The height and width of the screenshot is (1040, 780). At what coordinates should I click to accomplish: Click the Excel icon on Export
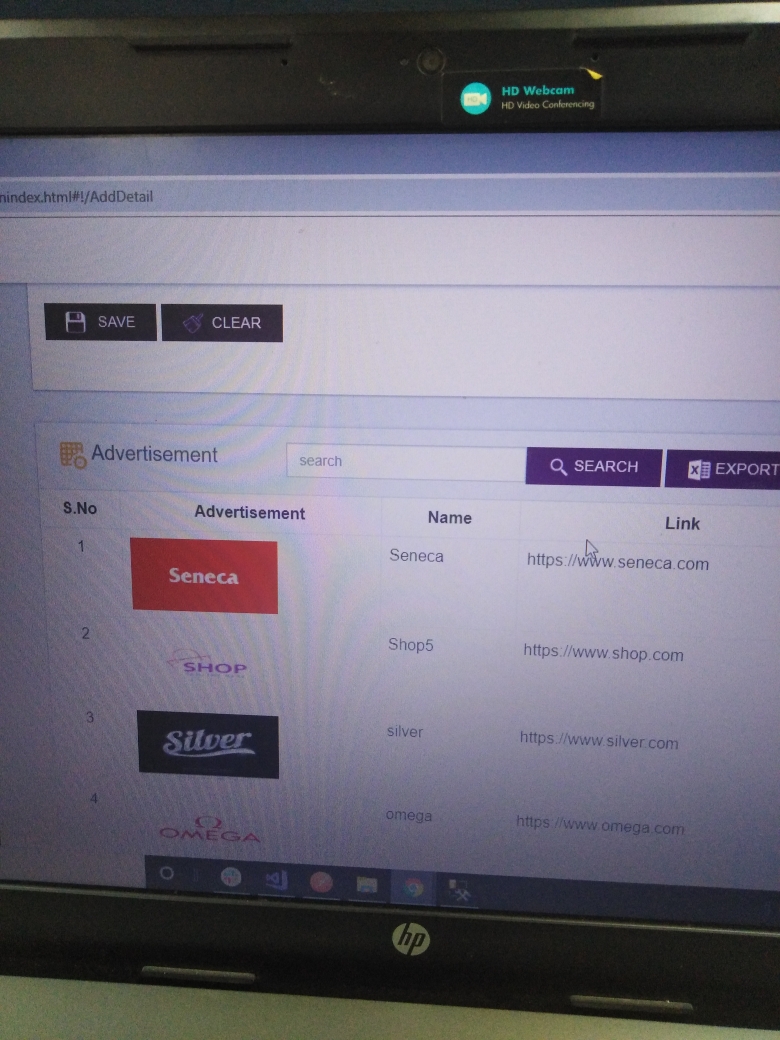click(700, 469)
